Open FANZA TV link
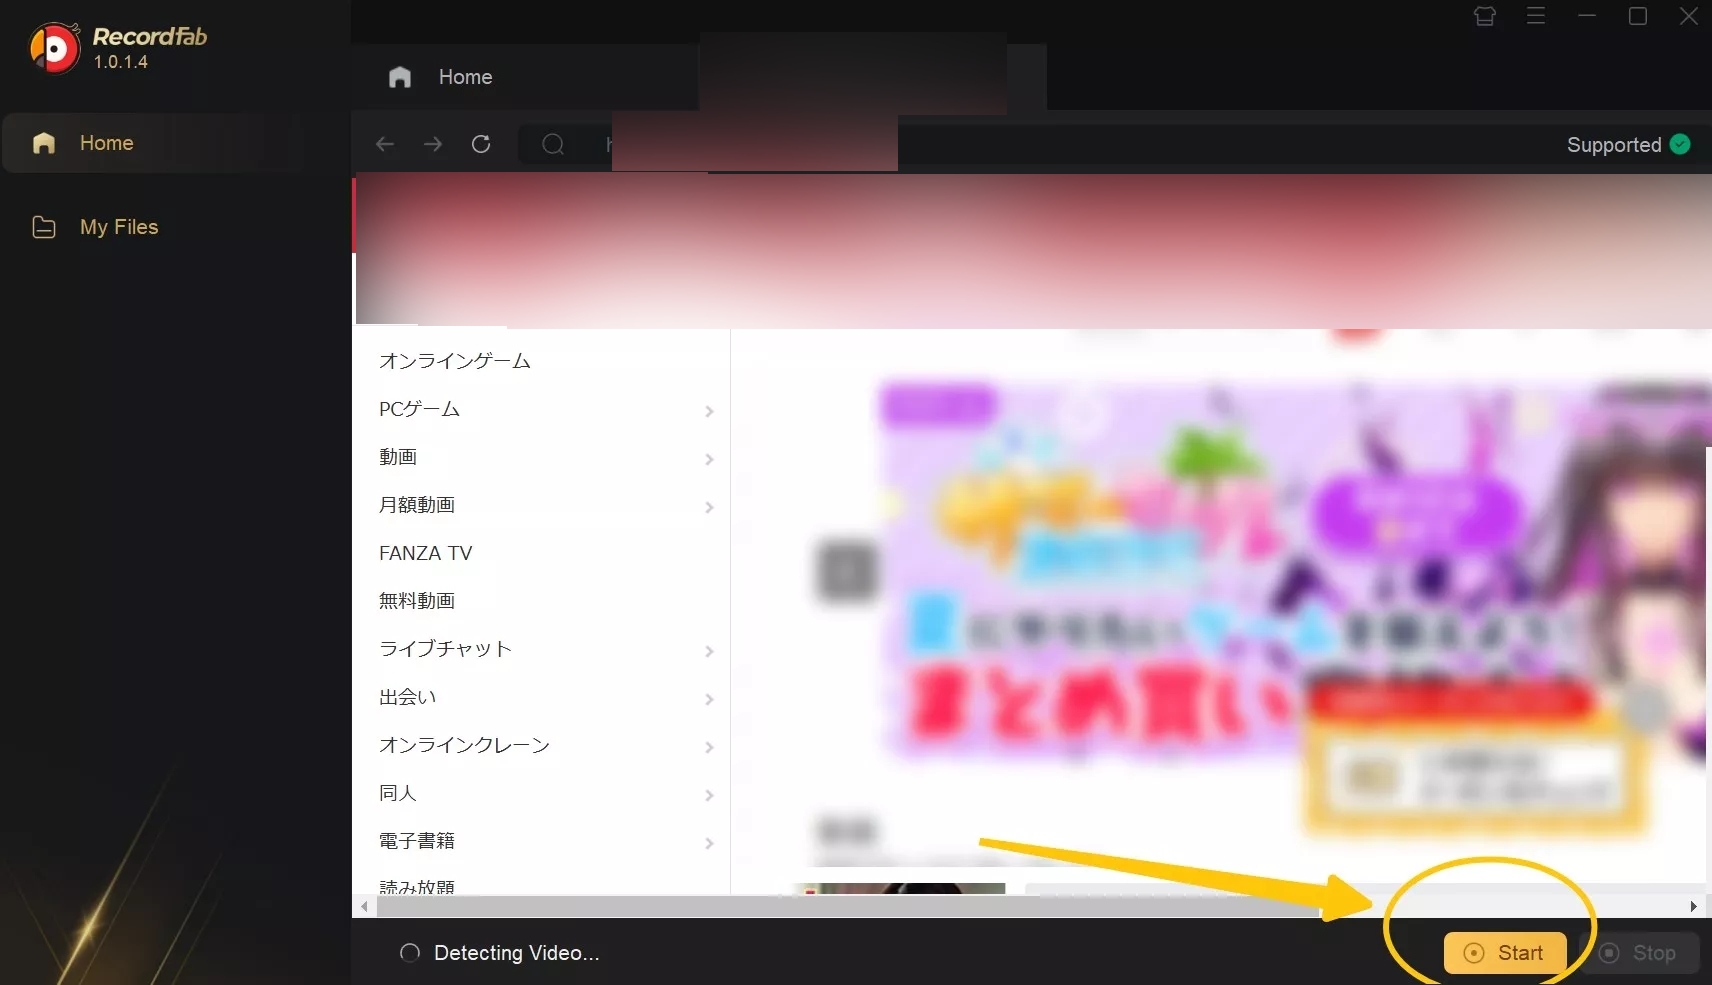 point(425,553)
